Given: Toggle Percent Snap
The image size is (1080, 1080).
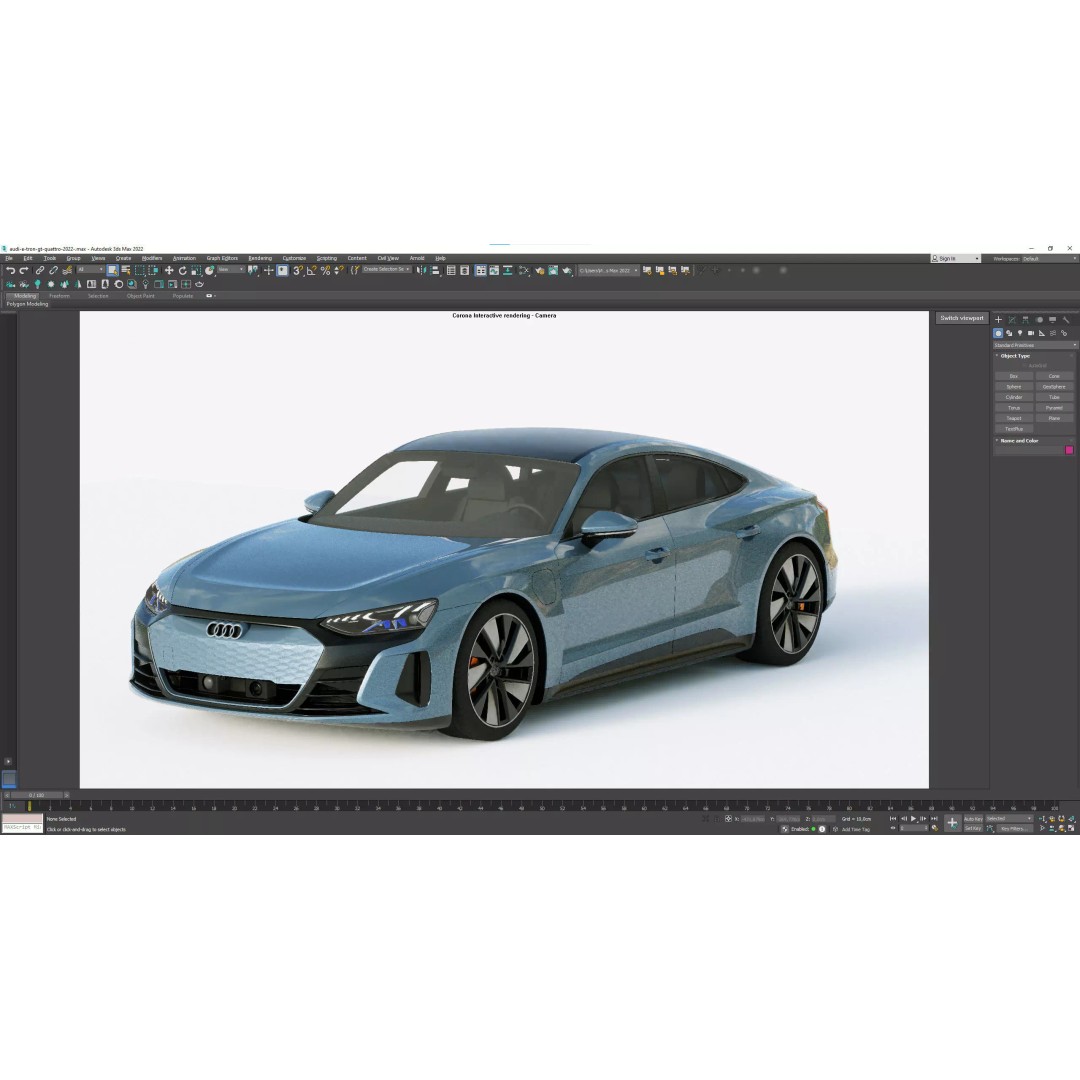Looking at the screenshot, I should pyautogui.click(x=325, y=271).
